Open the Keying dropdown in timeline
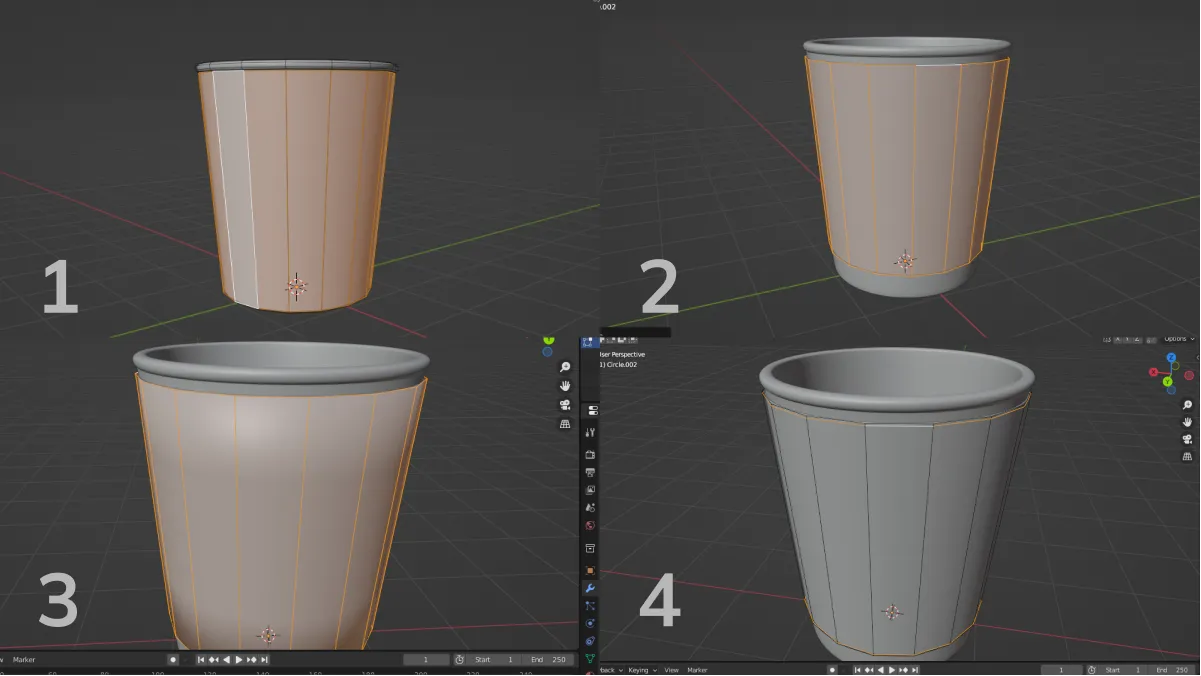Viewport: 1201px width, 676px height. [641, 670]
